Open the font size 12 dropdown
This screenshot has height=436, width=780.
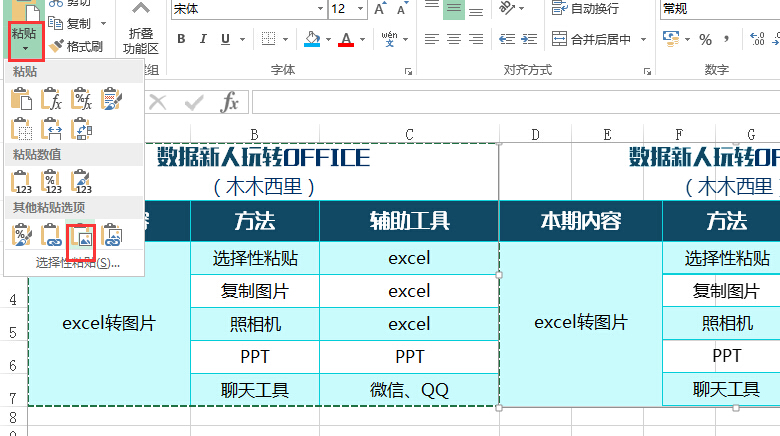(x=360, y=9)
